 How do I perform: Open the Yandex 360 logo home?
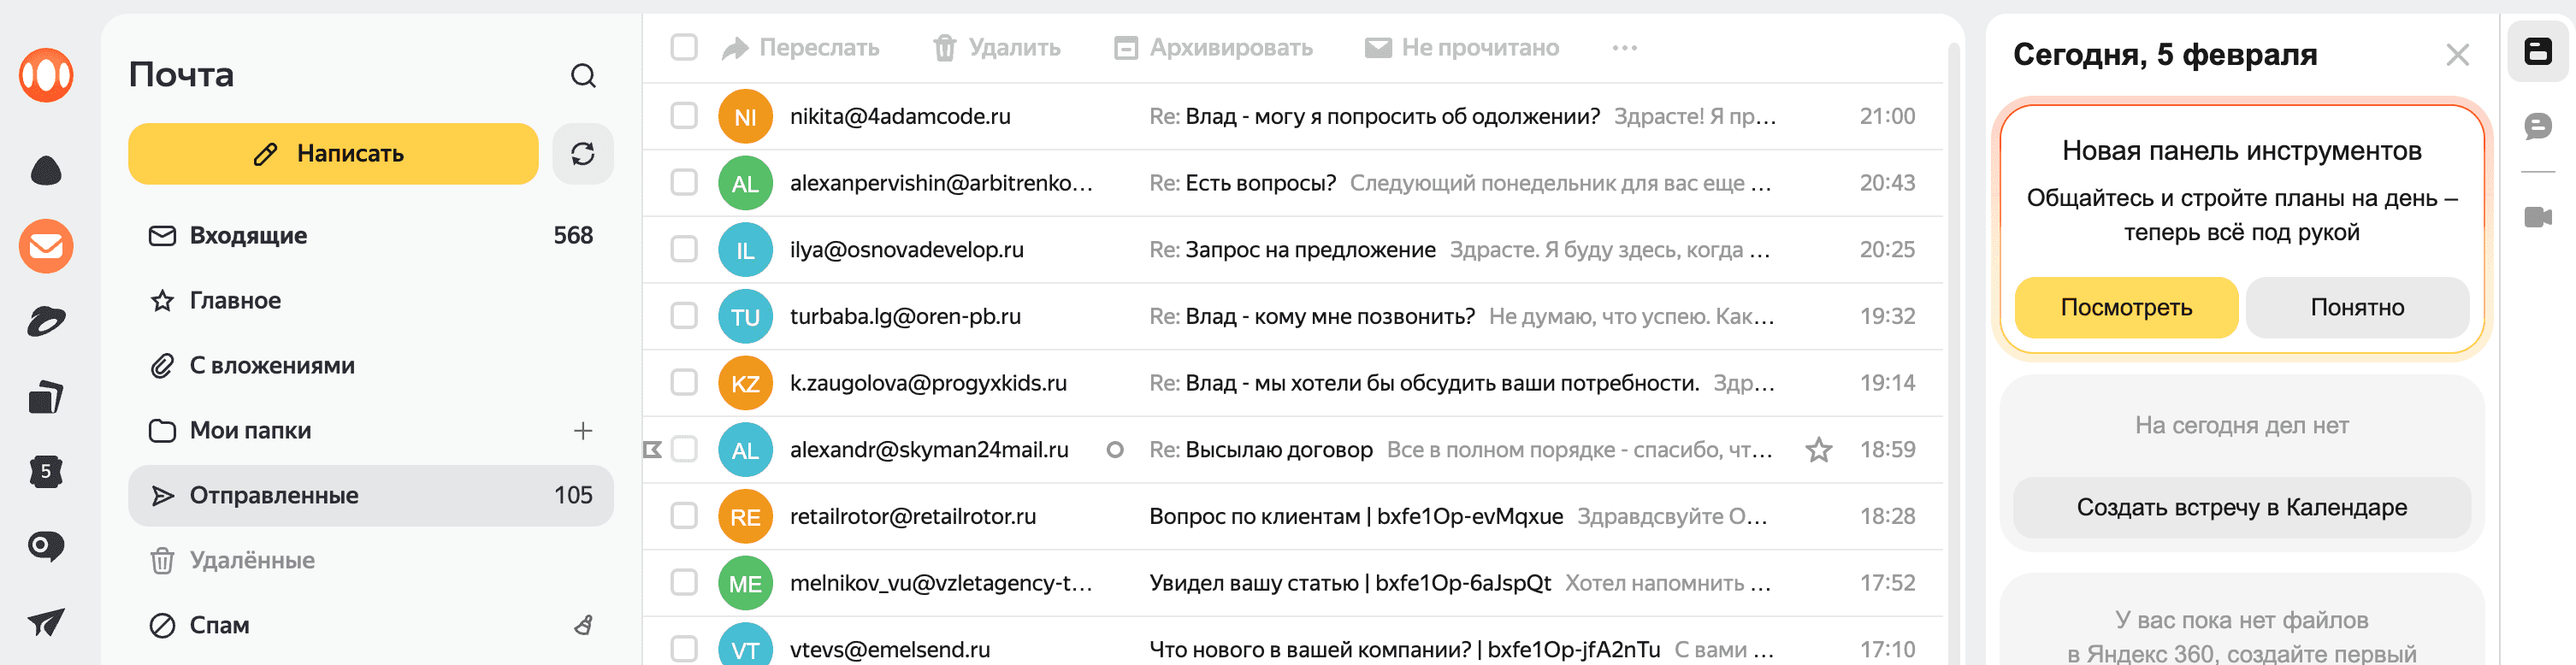pos(46,75)
